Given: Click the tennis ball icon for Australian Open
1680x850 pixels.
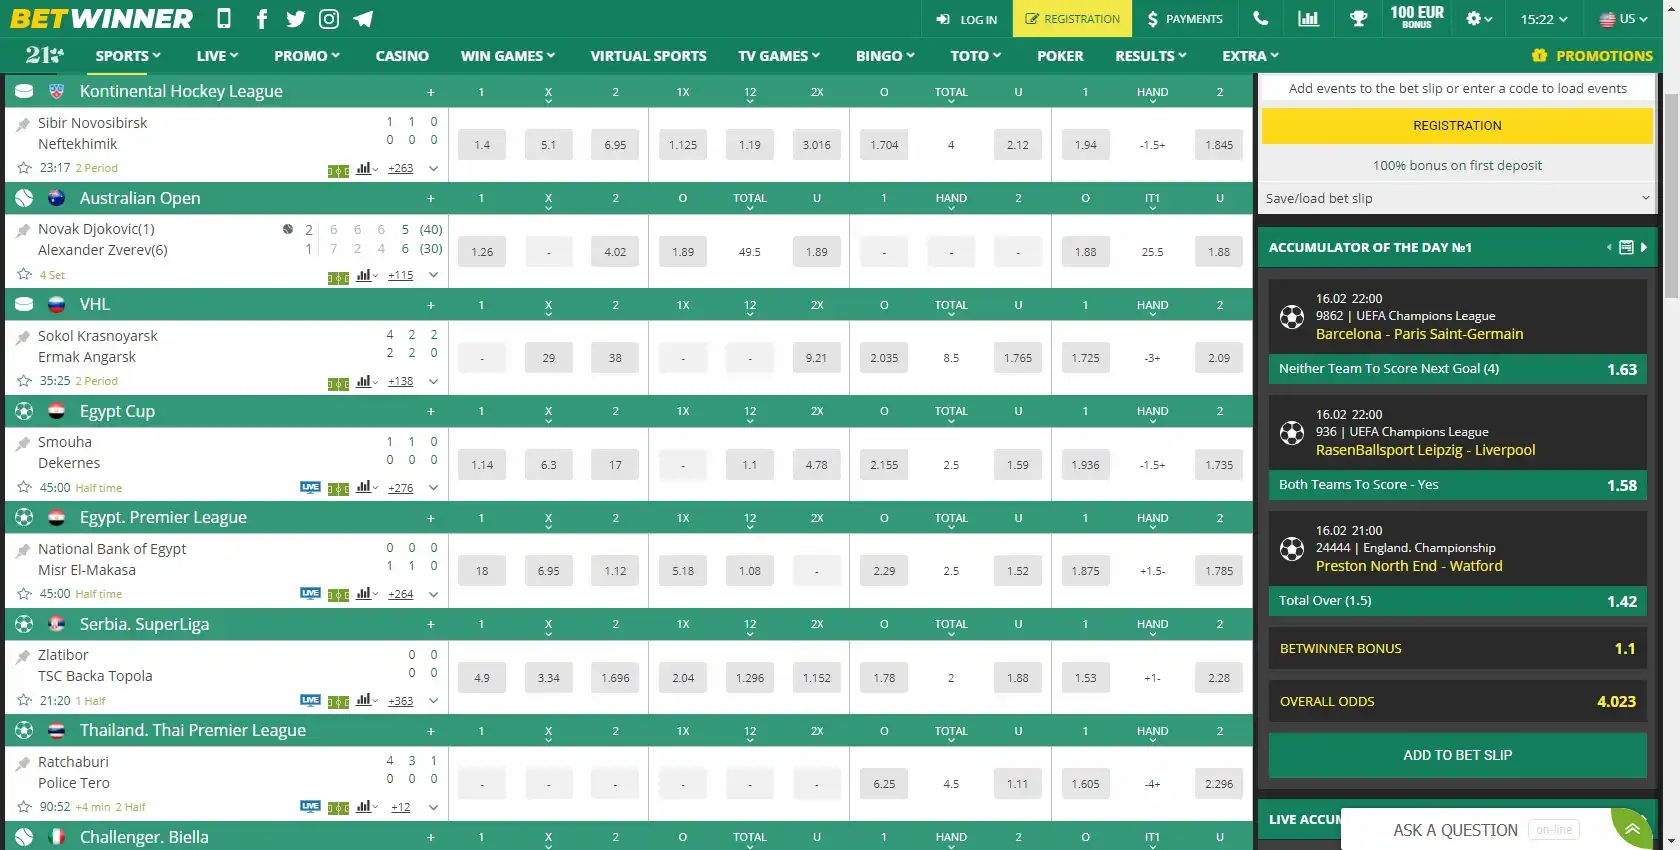Looking at the screenshot, I should [x=25, y=198].
